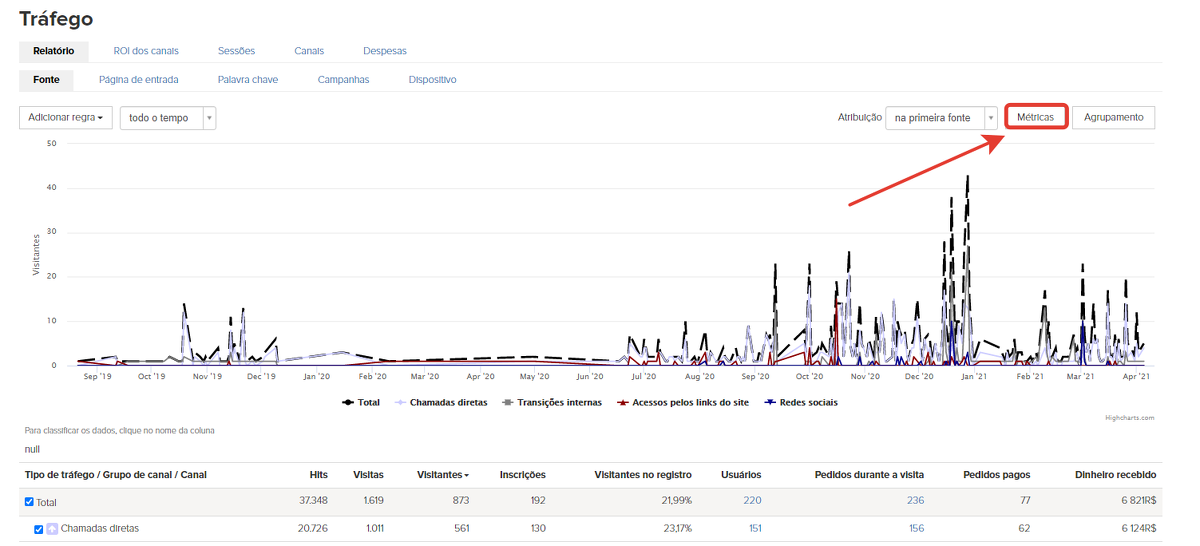Open the Adicionar regra dropdown
1200x546 pixels.
65,118
